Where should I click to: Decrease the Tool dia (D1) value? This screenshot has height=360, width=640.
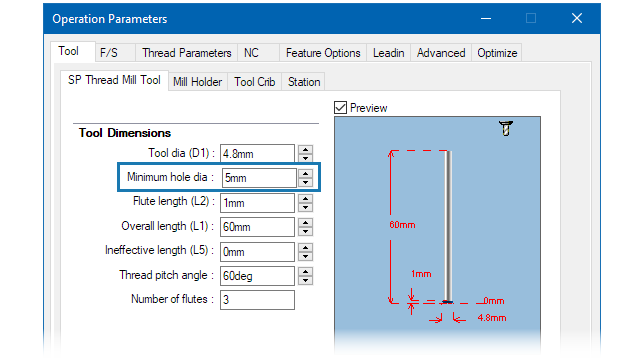(x=305, y=158)
